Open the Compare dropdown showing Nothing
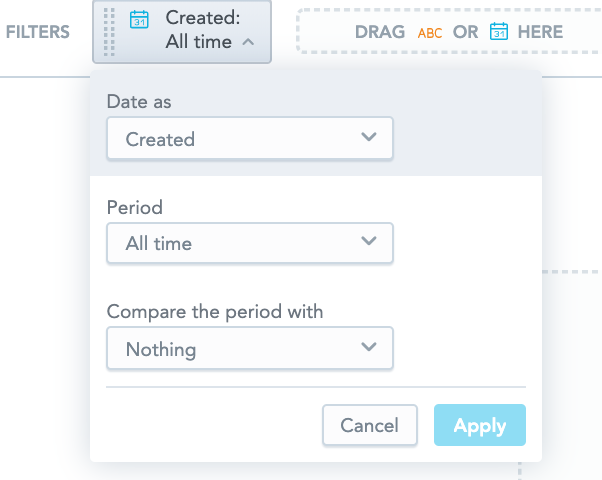Screen dimensions: 602x480 249,349
